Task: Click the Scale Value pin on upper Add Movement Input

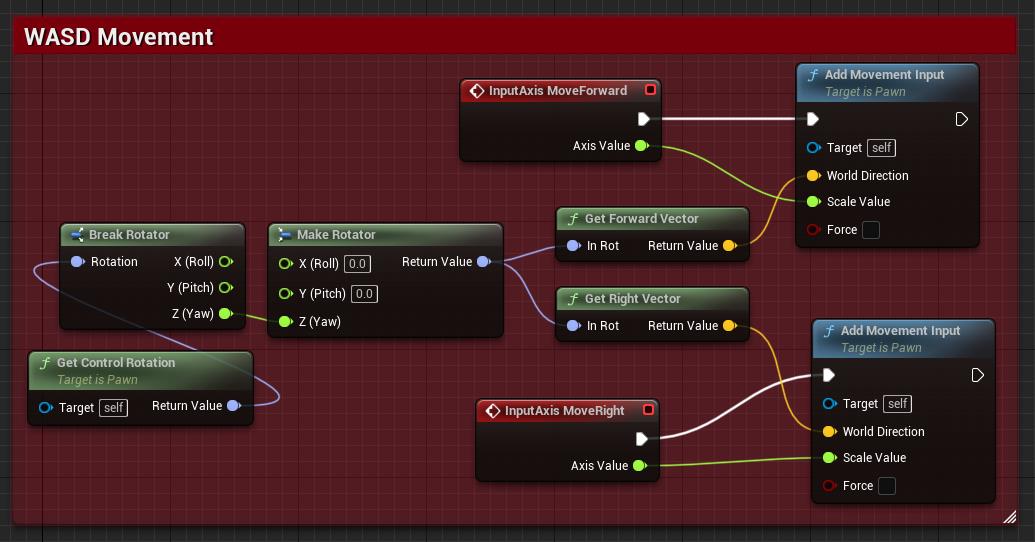Action: coord(813,202)
